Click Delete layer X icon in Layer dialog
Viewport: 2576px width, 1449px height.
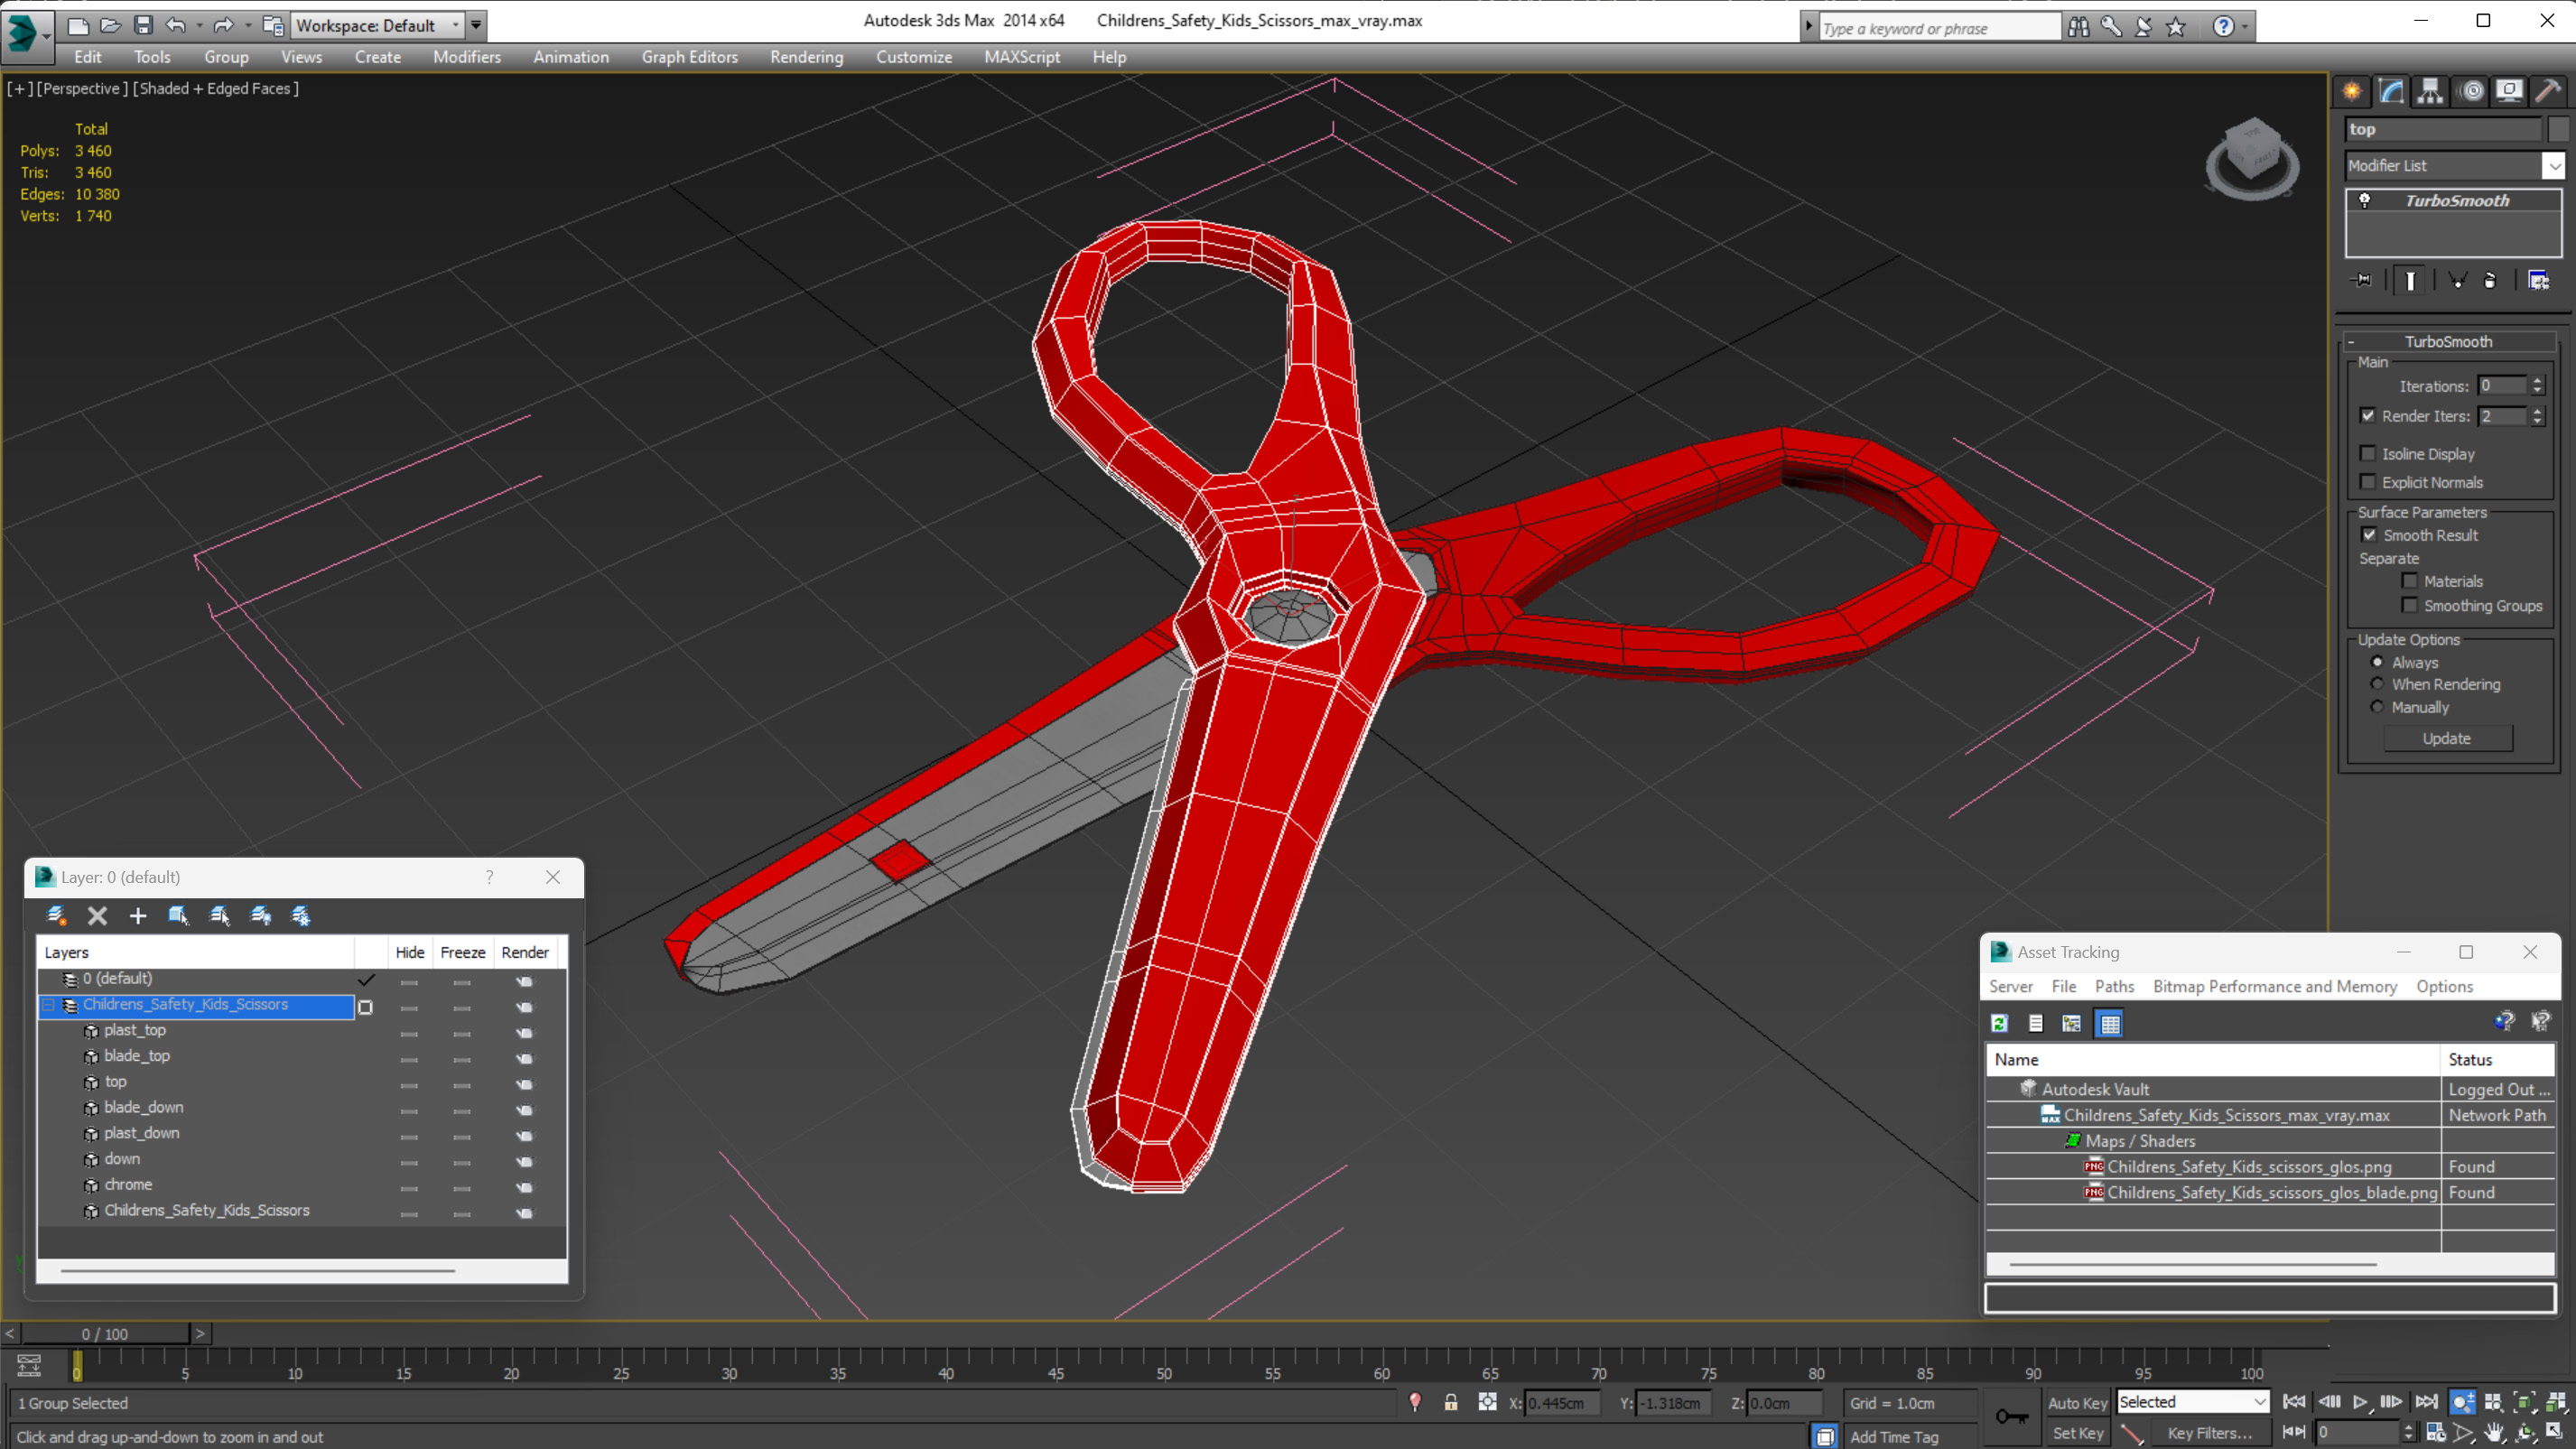click(x=97, y=915)
